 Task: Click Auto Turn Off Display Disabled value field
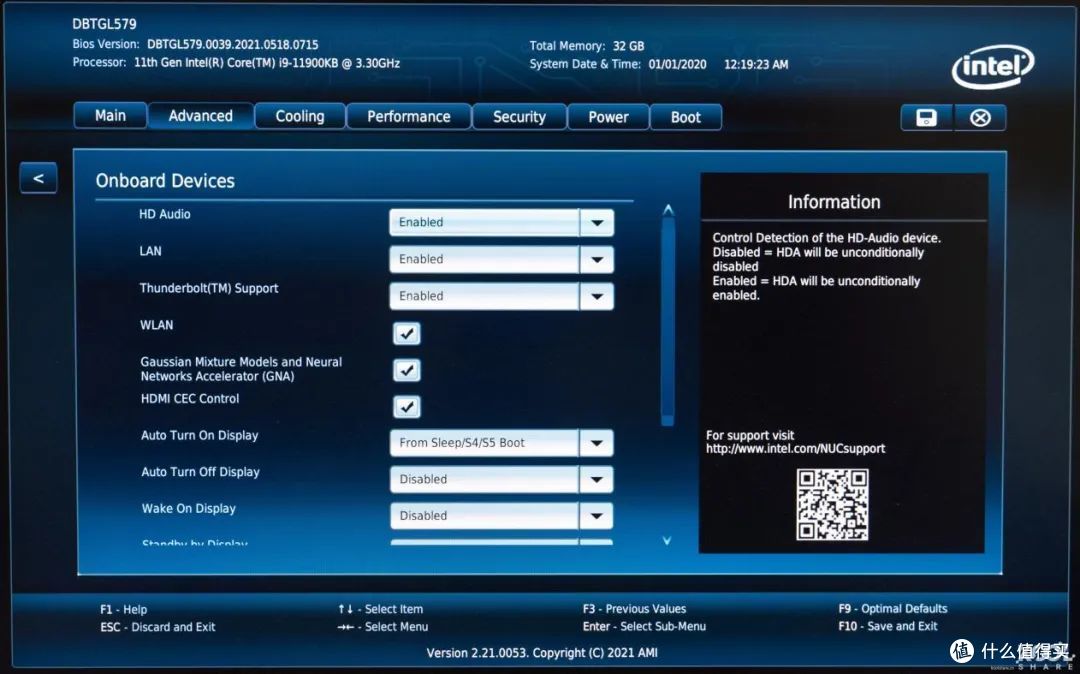484,479
